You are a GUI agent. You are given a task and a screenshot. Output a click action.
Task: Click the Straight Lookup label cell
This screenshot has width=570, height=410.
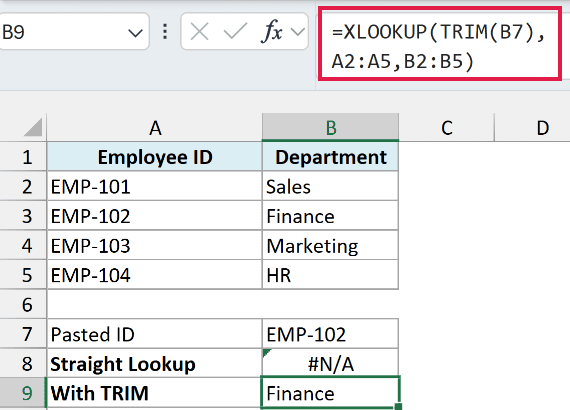155,363
